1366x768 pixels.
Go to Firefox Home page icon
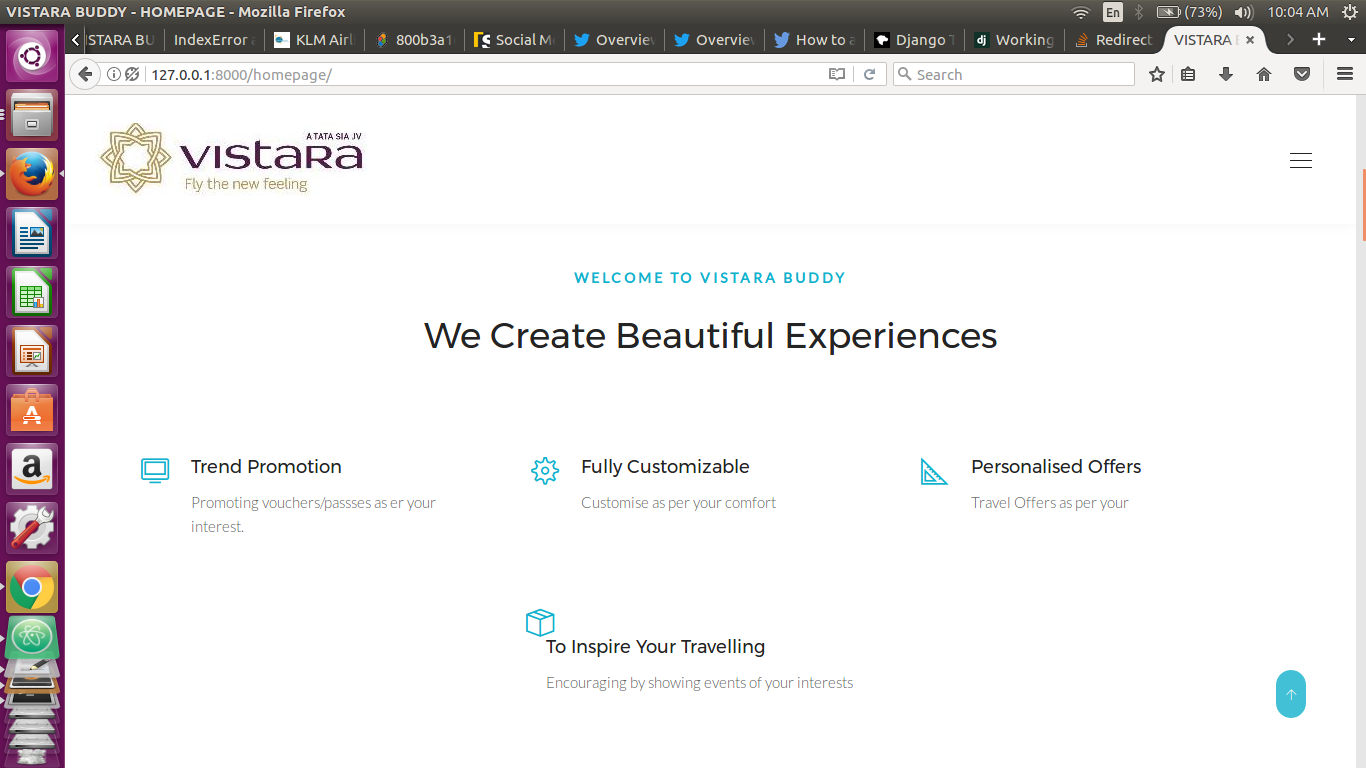click(1264, 74)
